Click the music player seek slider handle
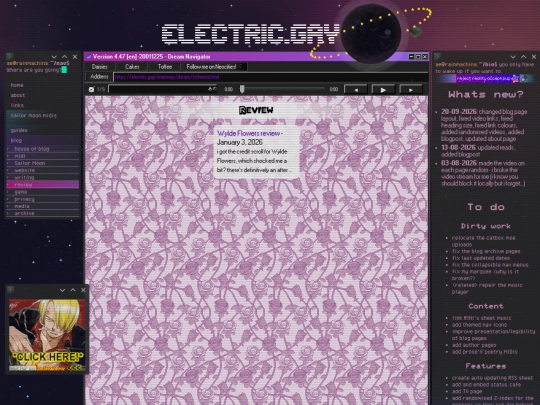This screenshot has height=405, width=540. click(242, 89)
